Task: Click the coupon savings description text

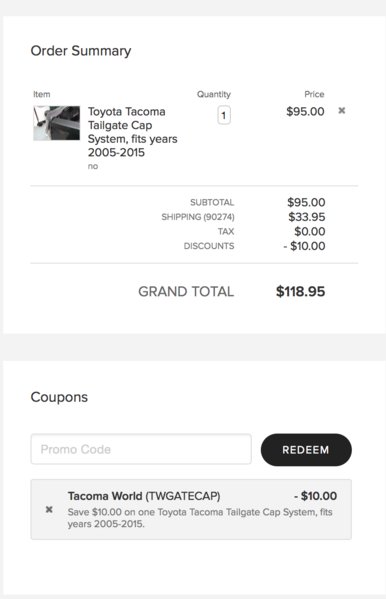Action: click(200, 518)
